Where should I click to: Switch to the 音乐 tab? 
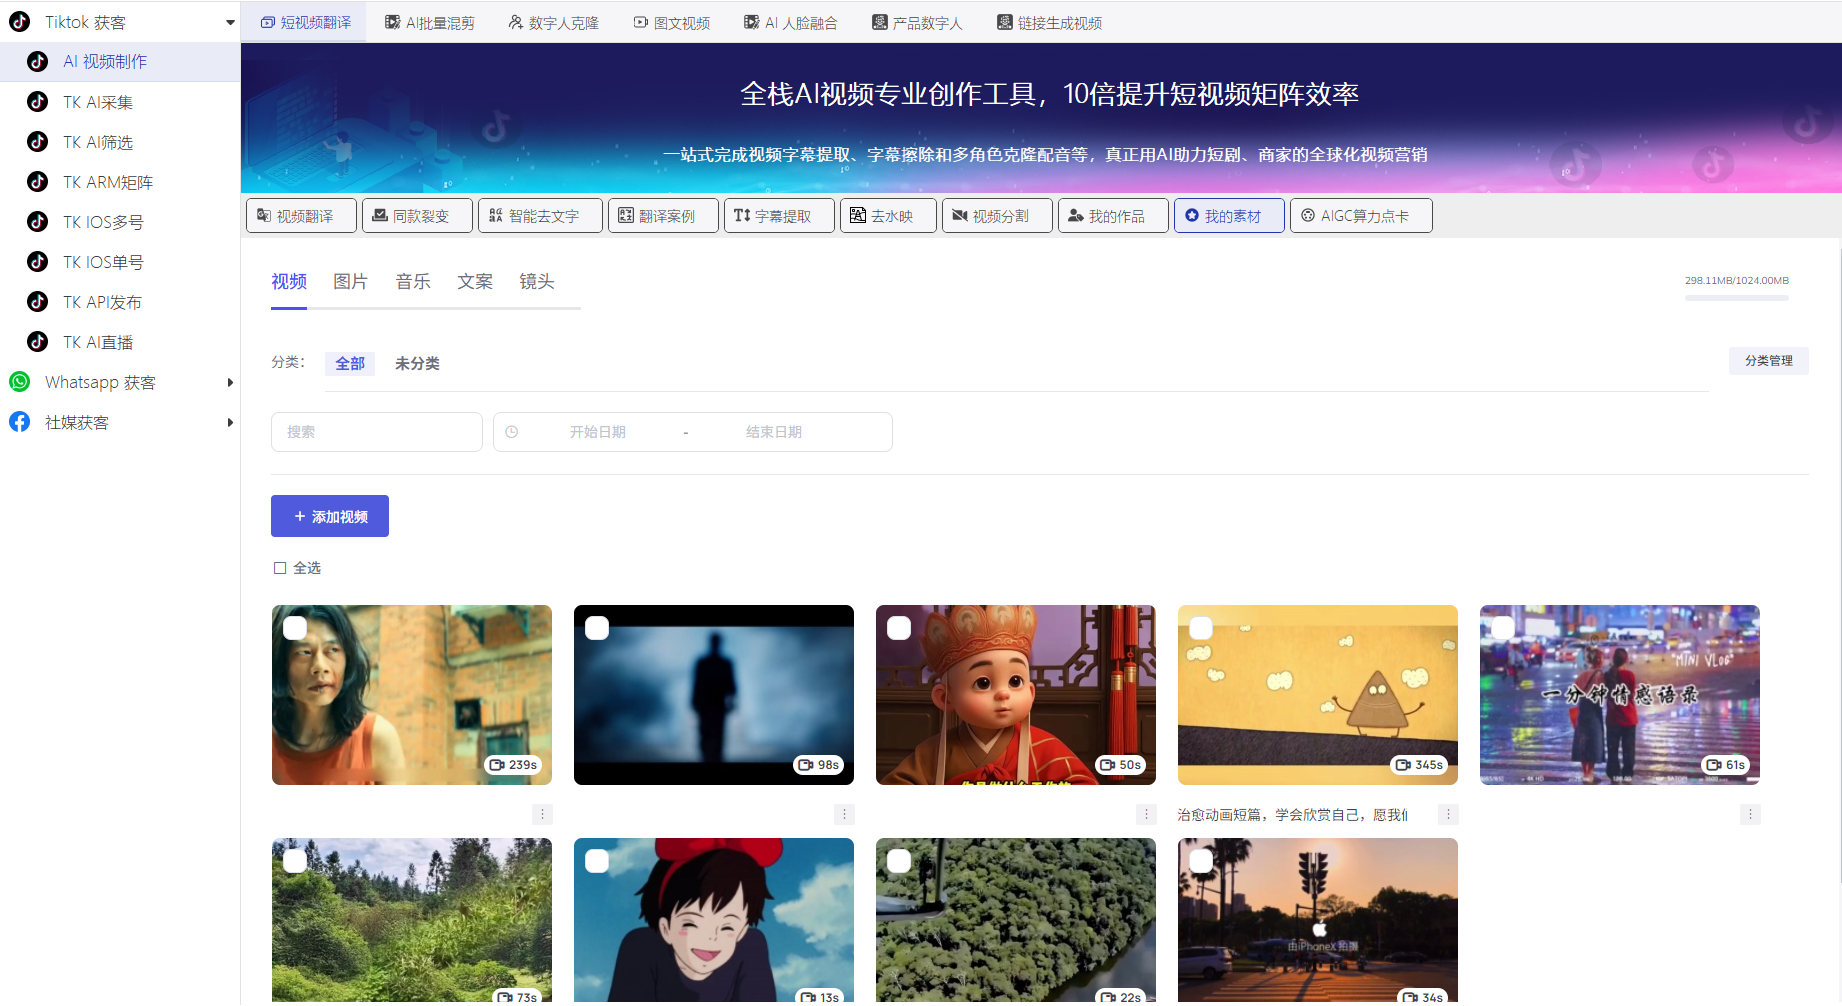point(412,281)
